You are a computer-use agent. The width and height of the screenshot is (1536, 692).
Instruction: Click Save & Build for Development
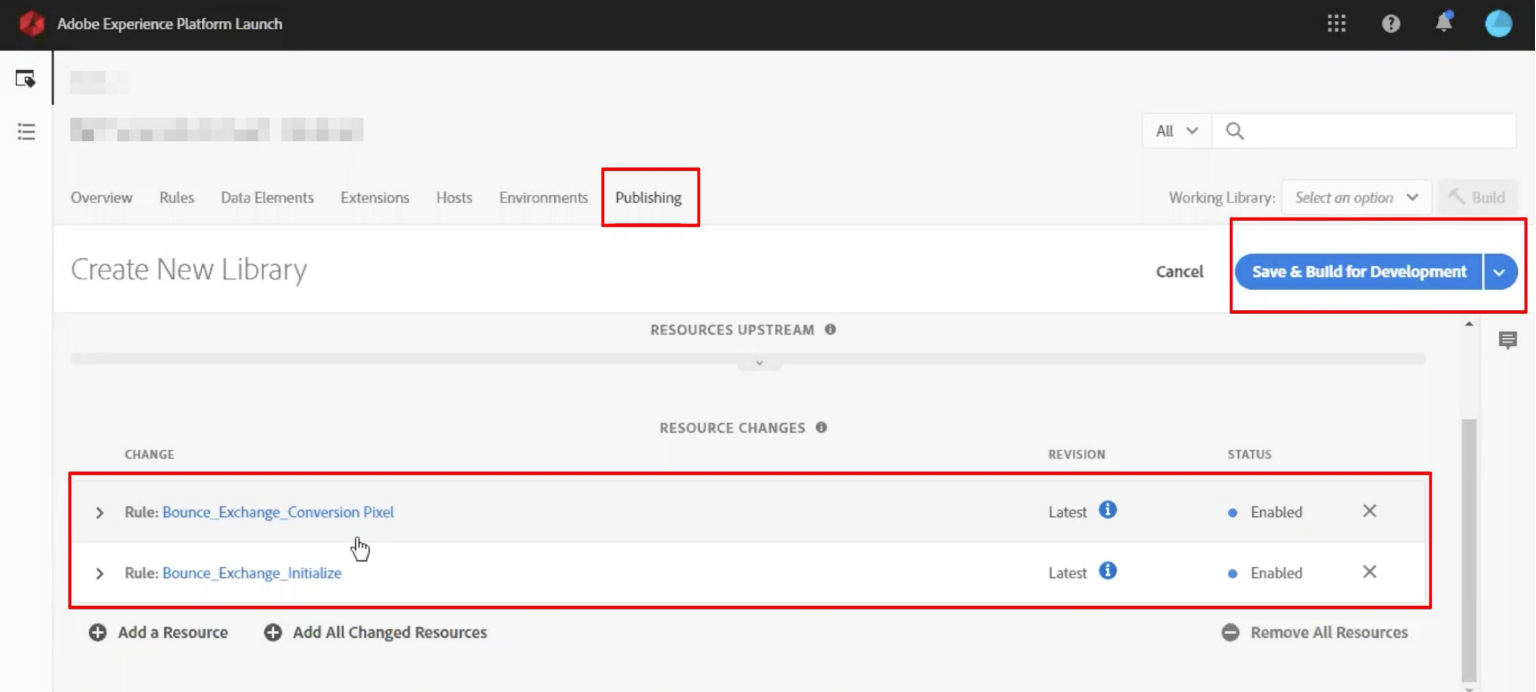click(x=1359, y=272)
